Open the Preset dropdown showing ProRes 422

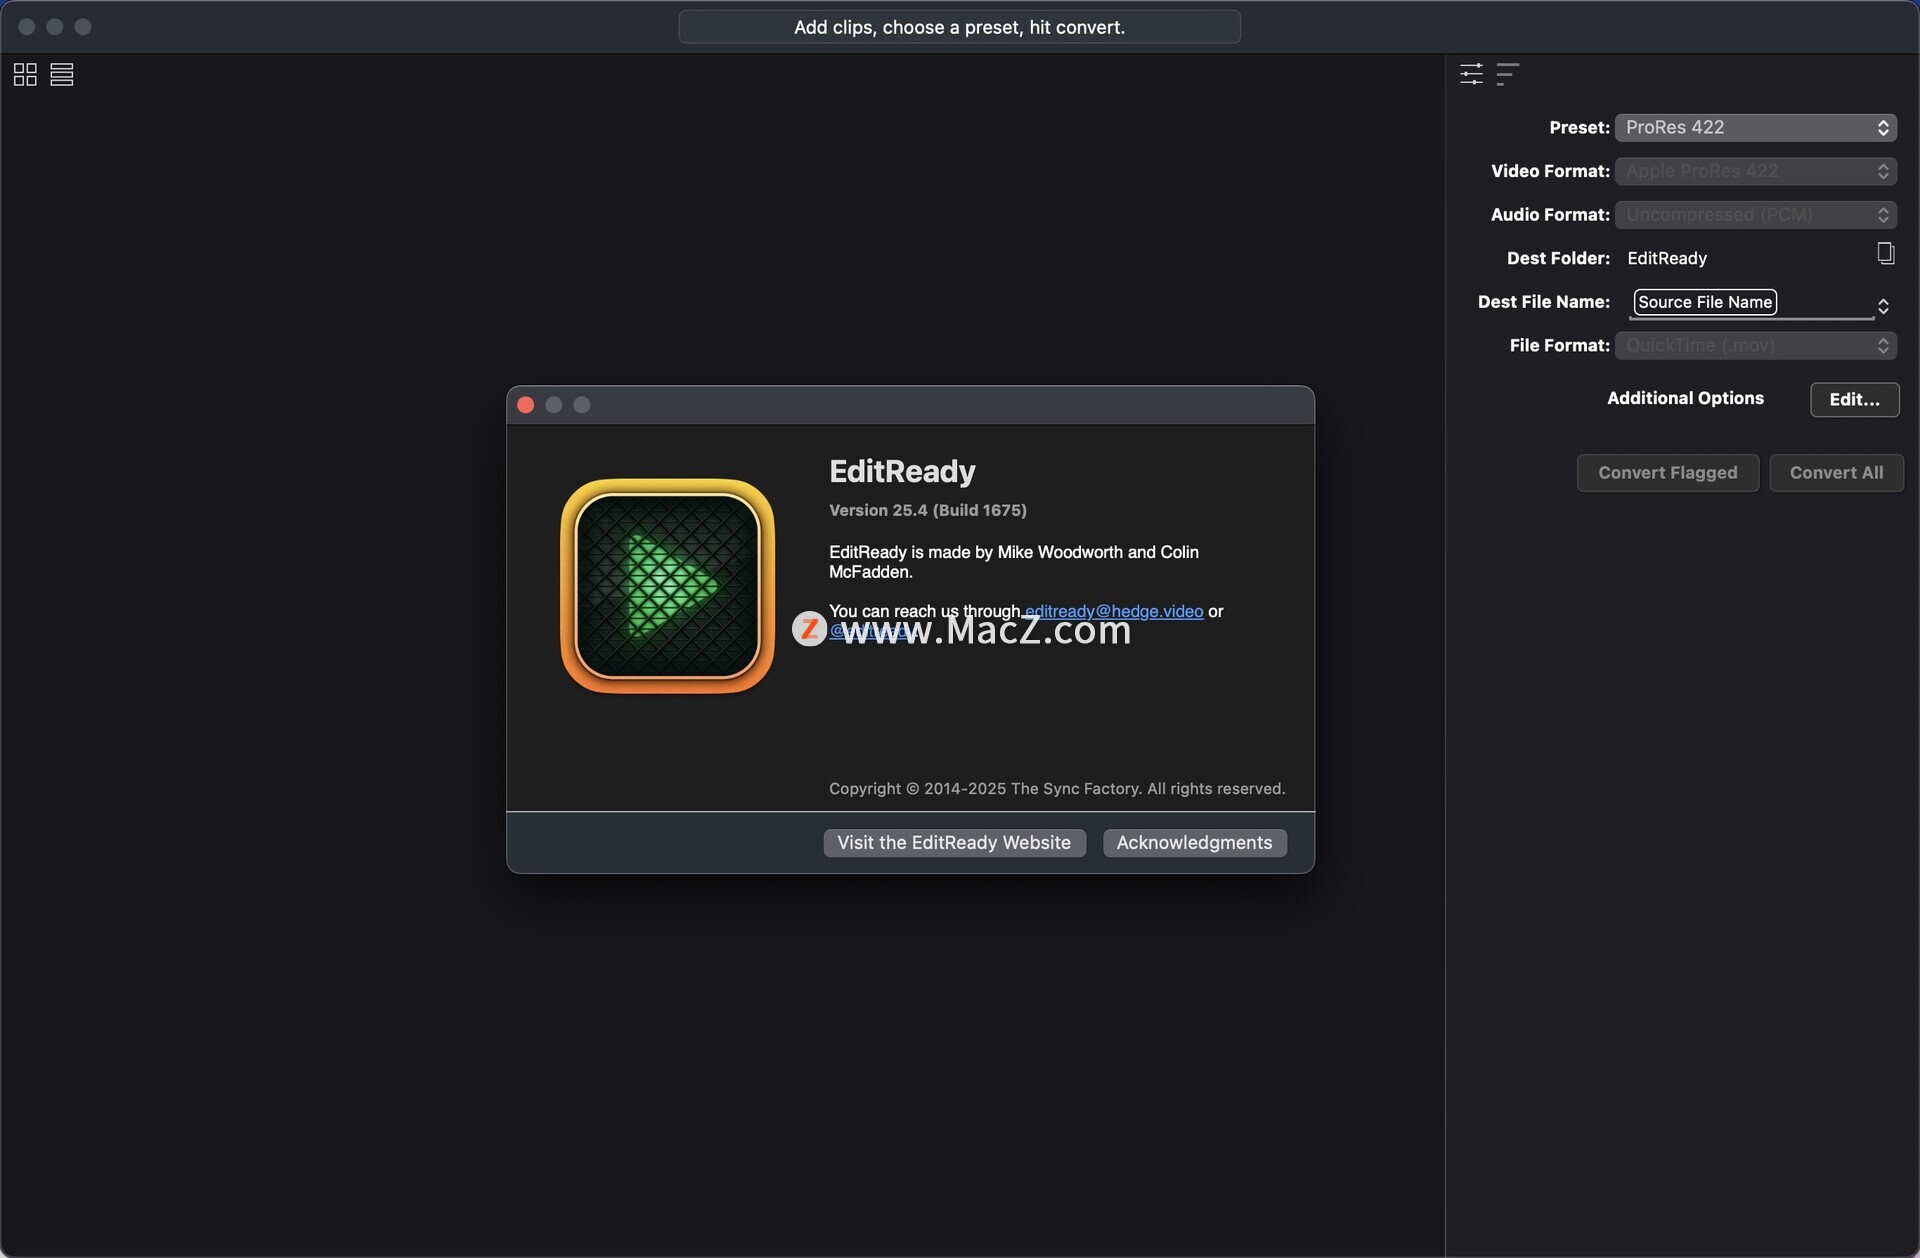click(x=1755, y=128)
